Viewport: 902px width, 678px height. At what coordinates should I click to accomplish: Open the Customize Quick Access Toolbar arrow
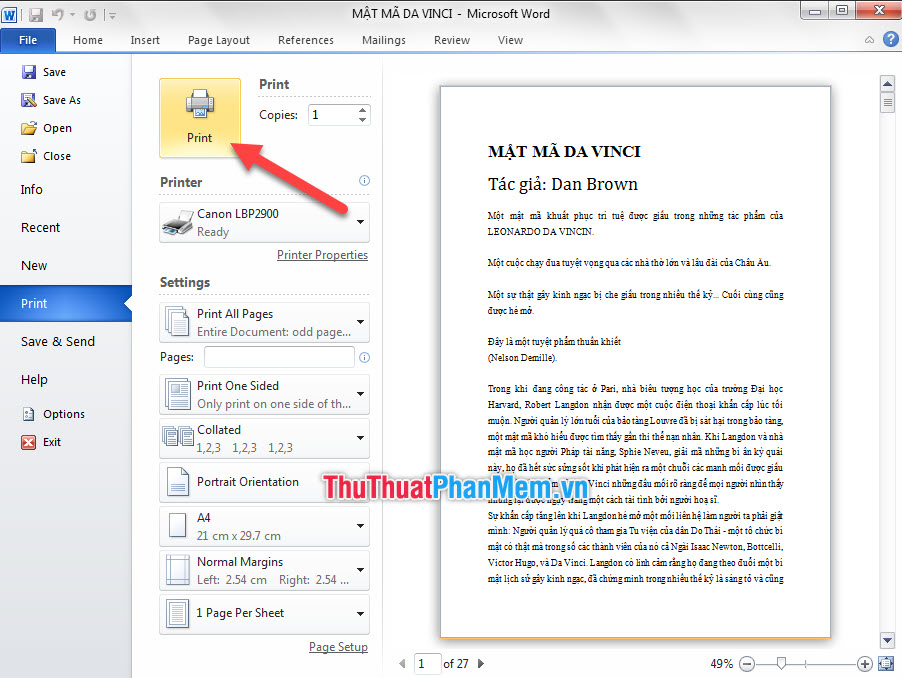tap(112, 16)
